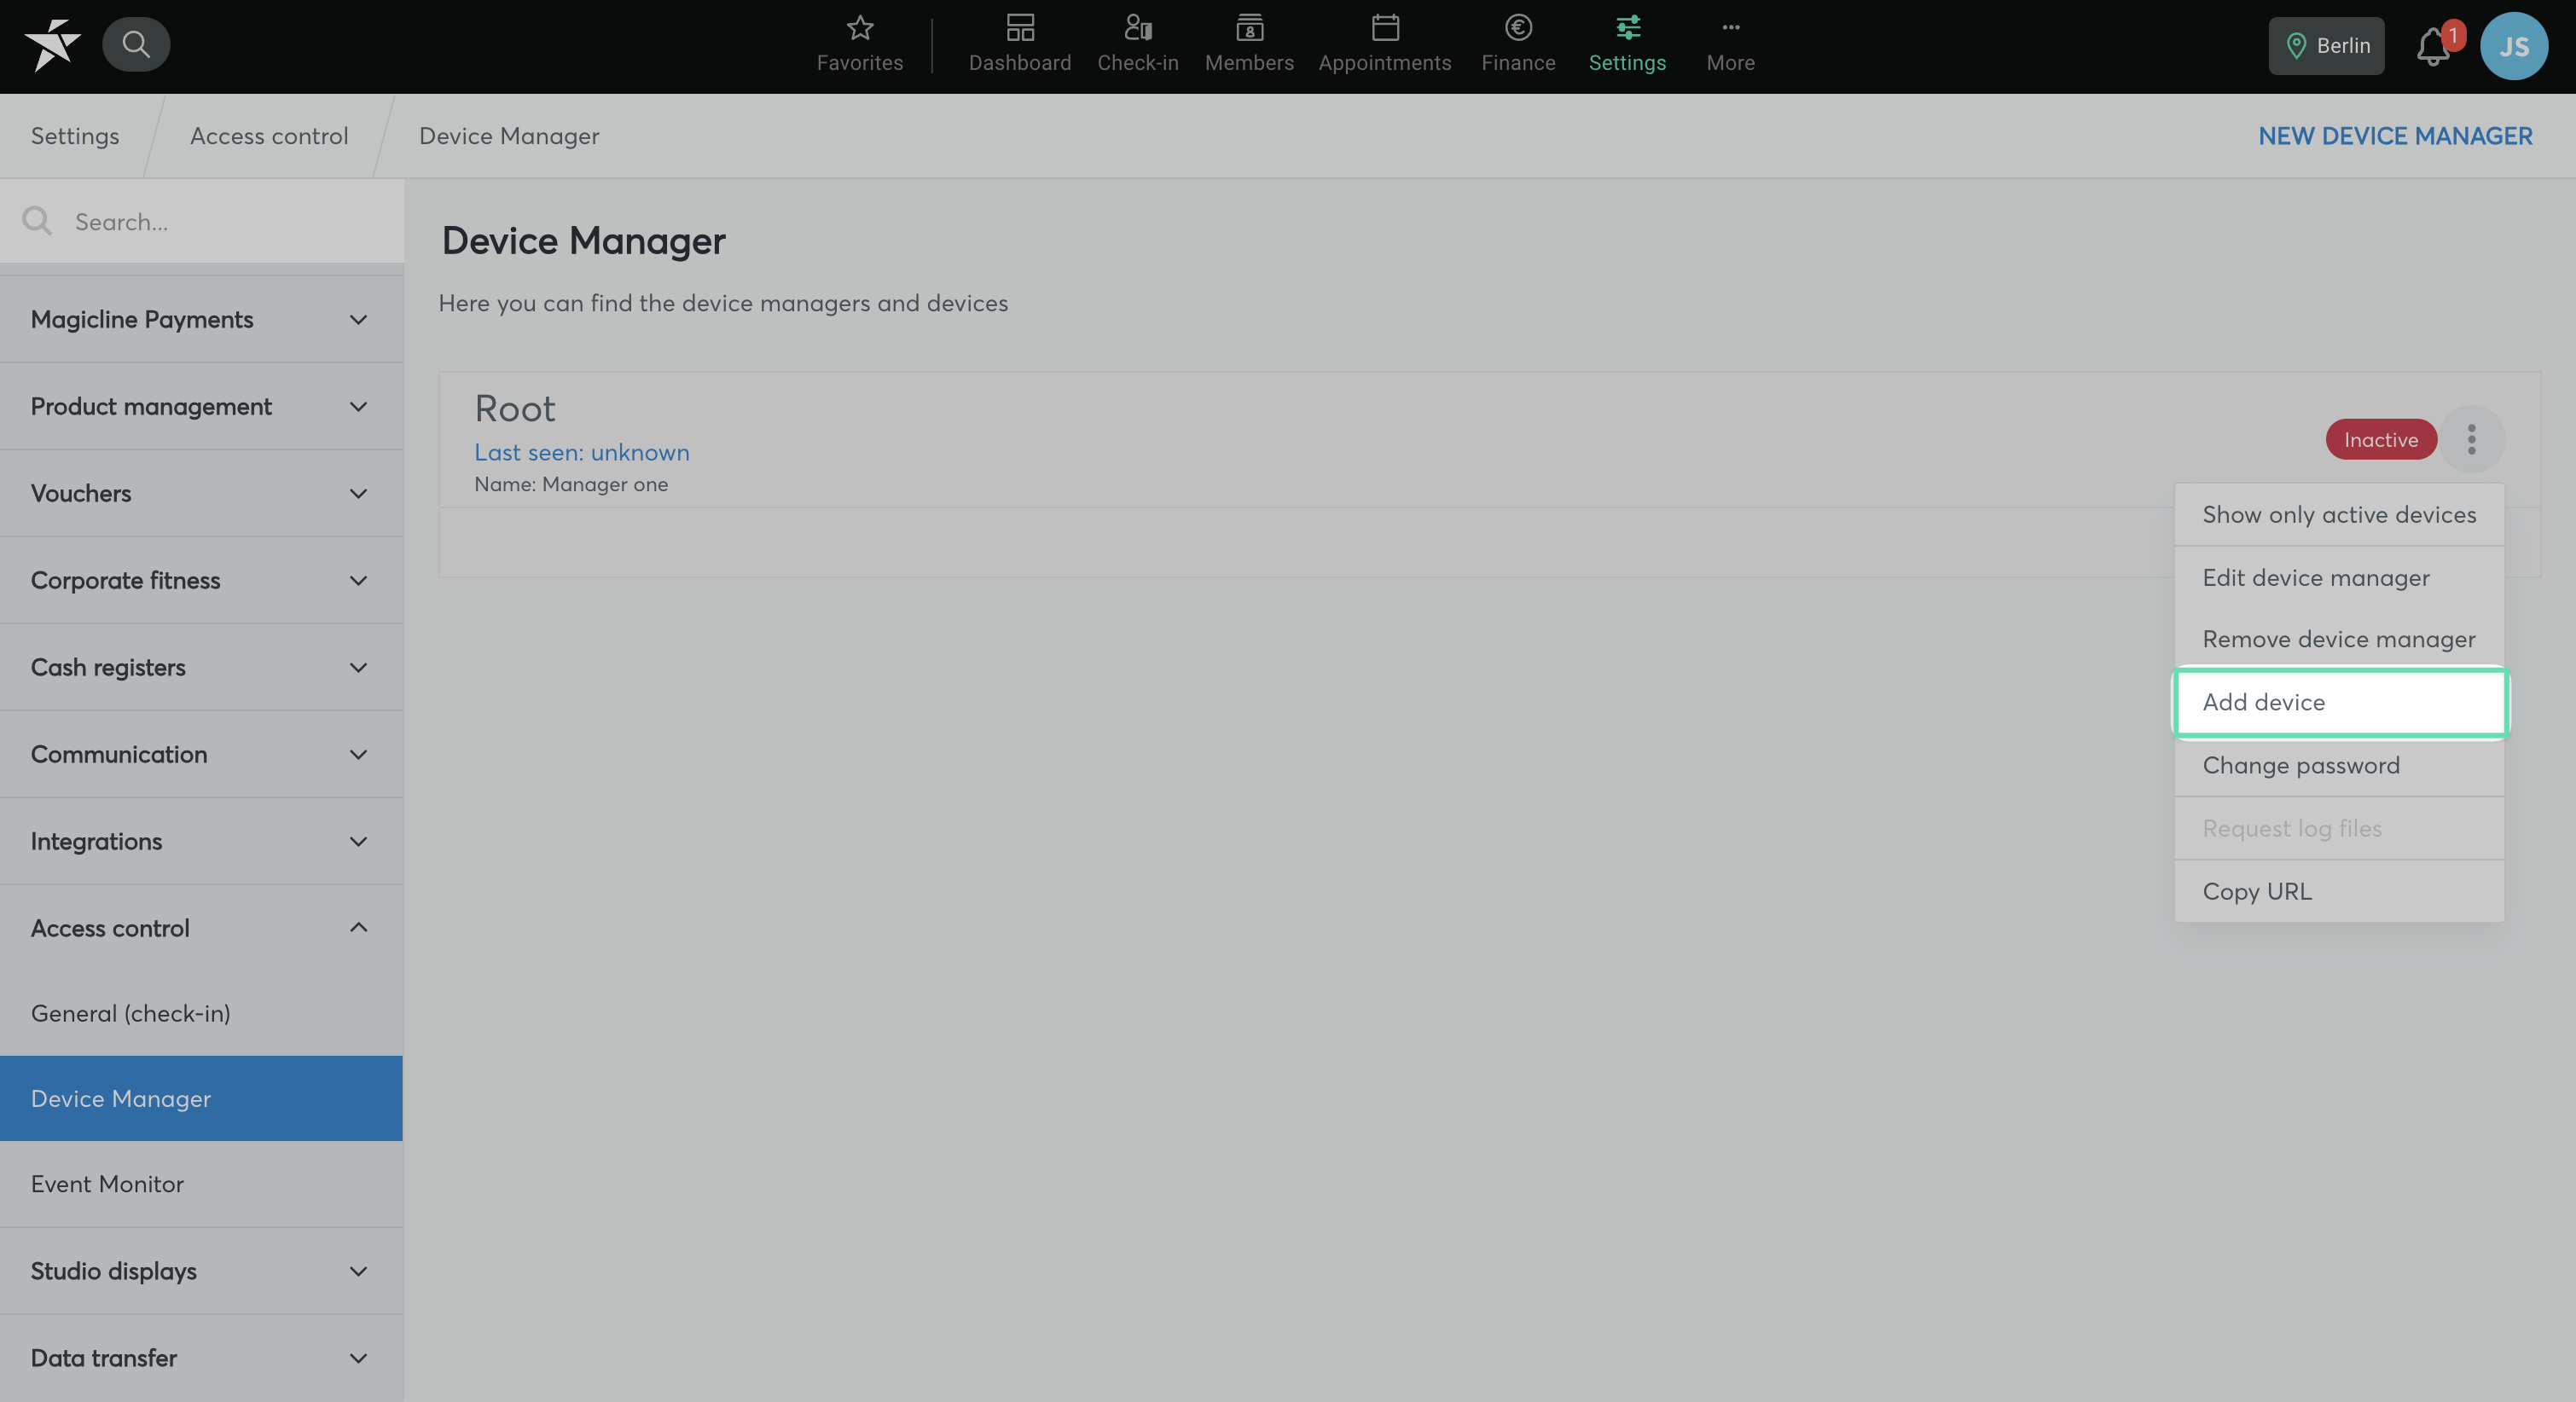Select Device Manager in sidebar

[x=201, y=1098]
